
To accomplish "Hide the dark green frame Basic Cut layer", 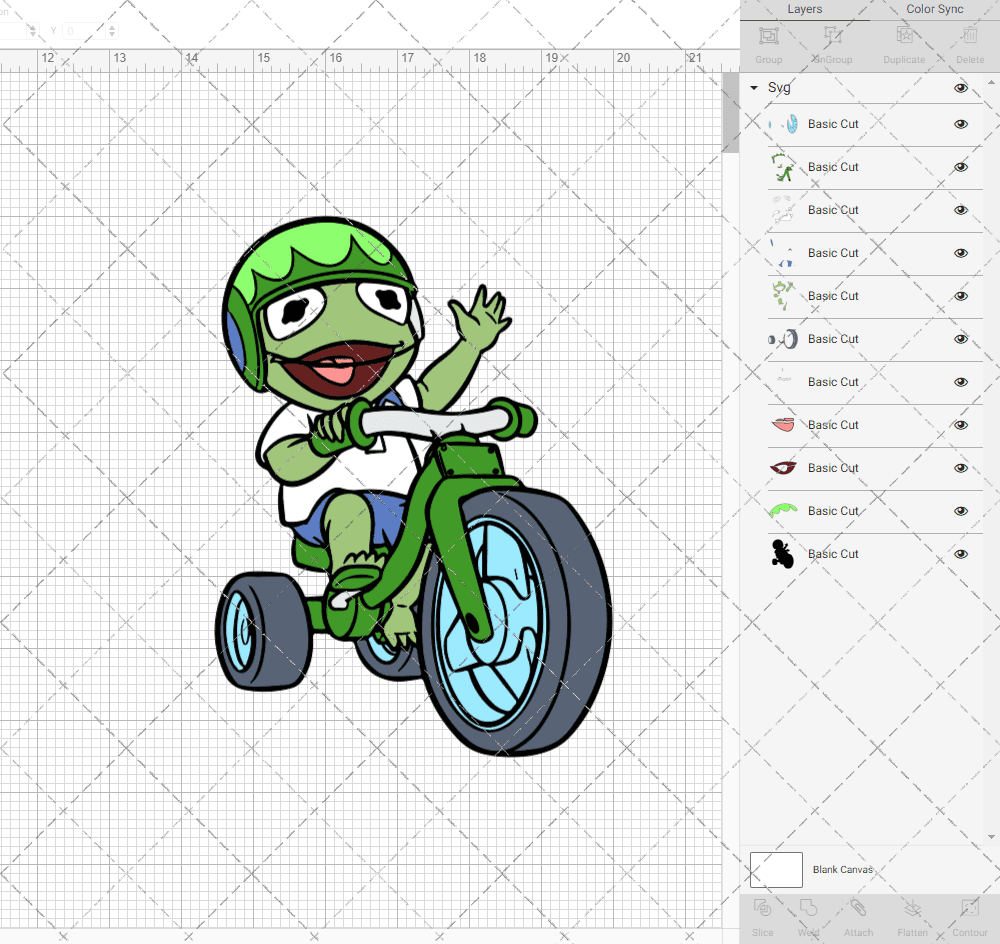I will [x=960, y=167].
